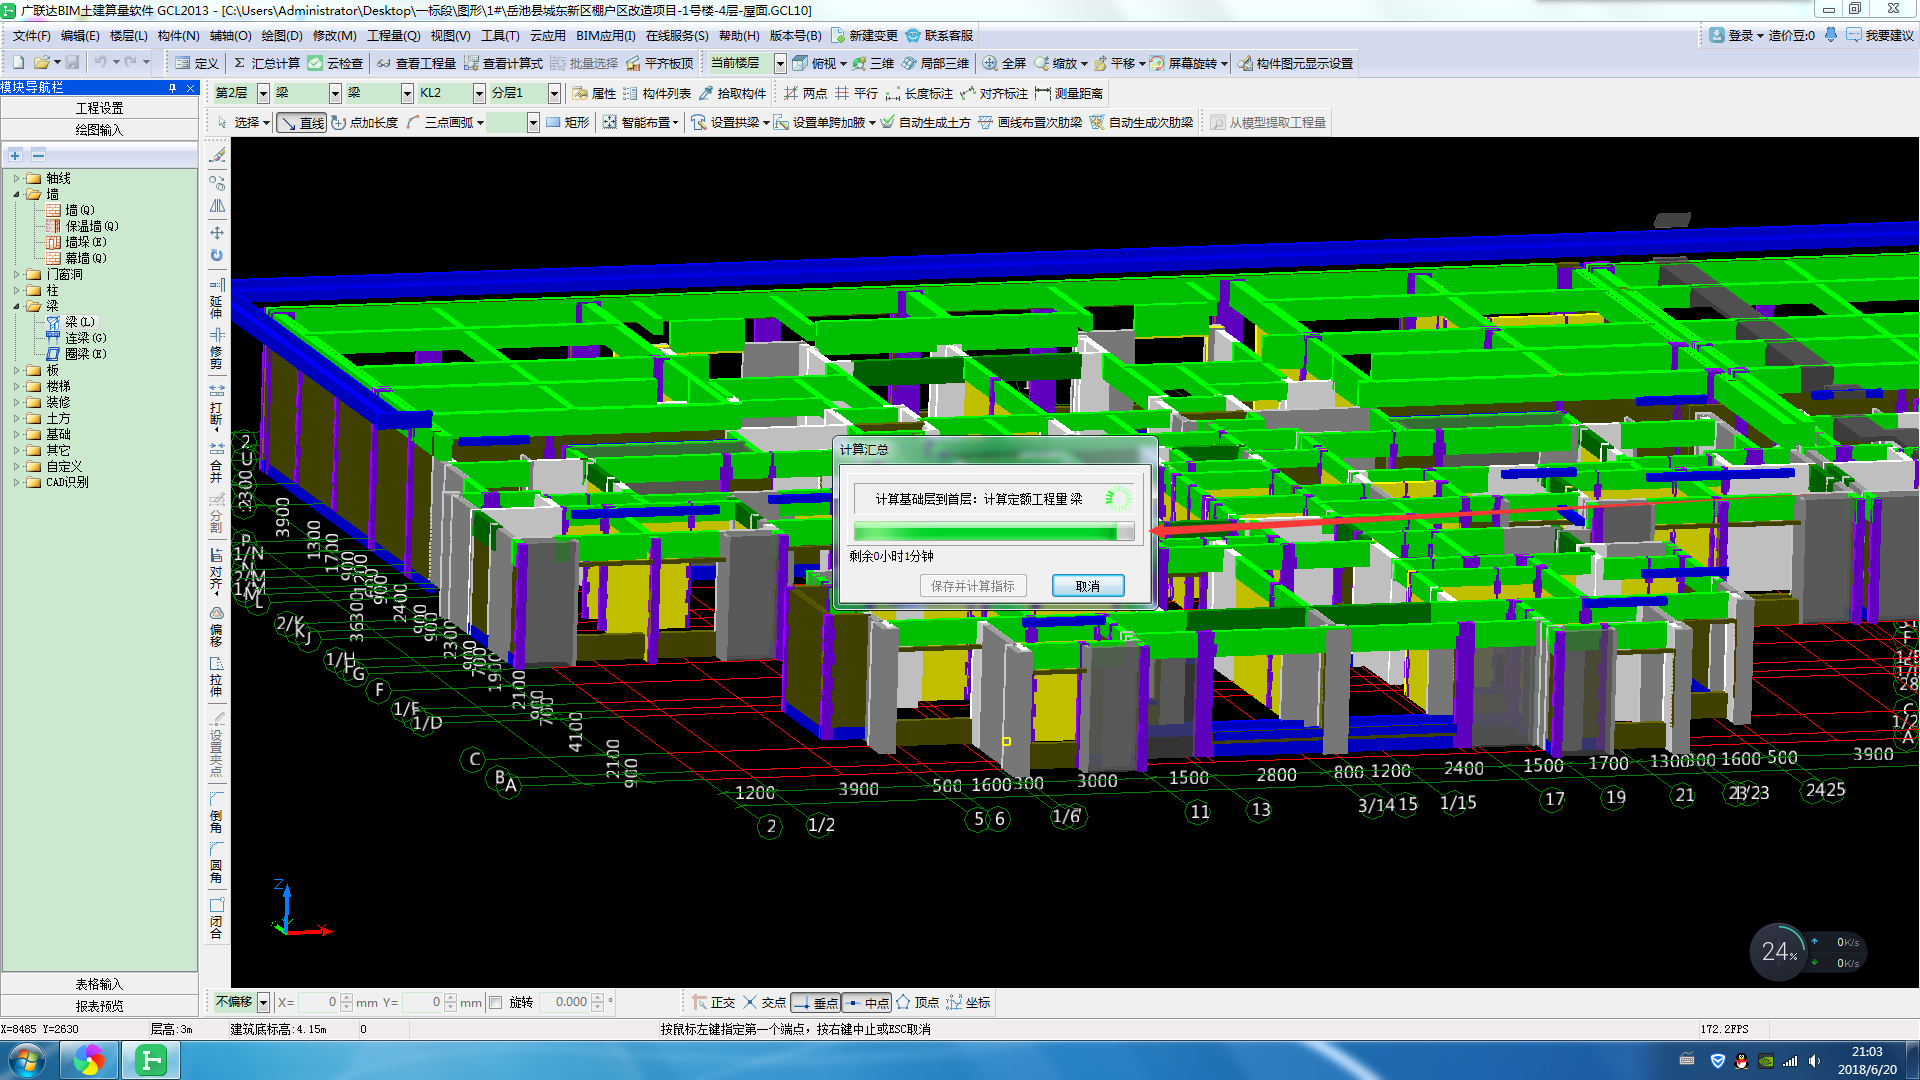The width and height of the screenshot is (1920, 1080).
Task: Open the 视图(V) menu
Action: (450, 35)
